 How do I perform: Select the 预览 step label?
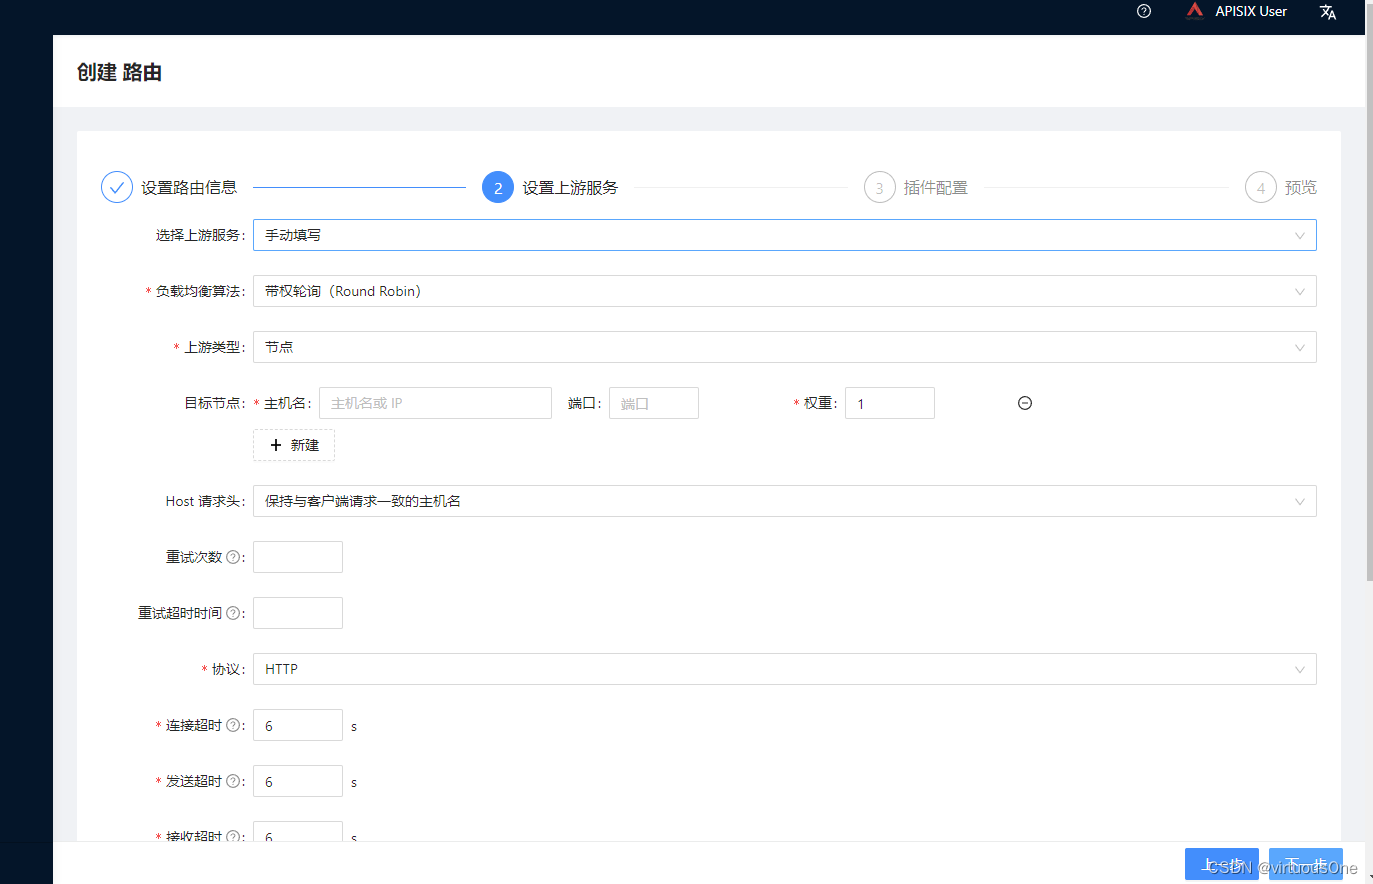(1301, 187)
